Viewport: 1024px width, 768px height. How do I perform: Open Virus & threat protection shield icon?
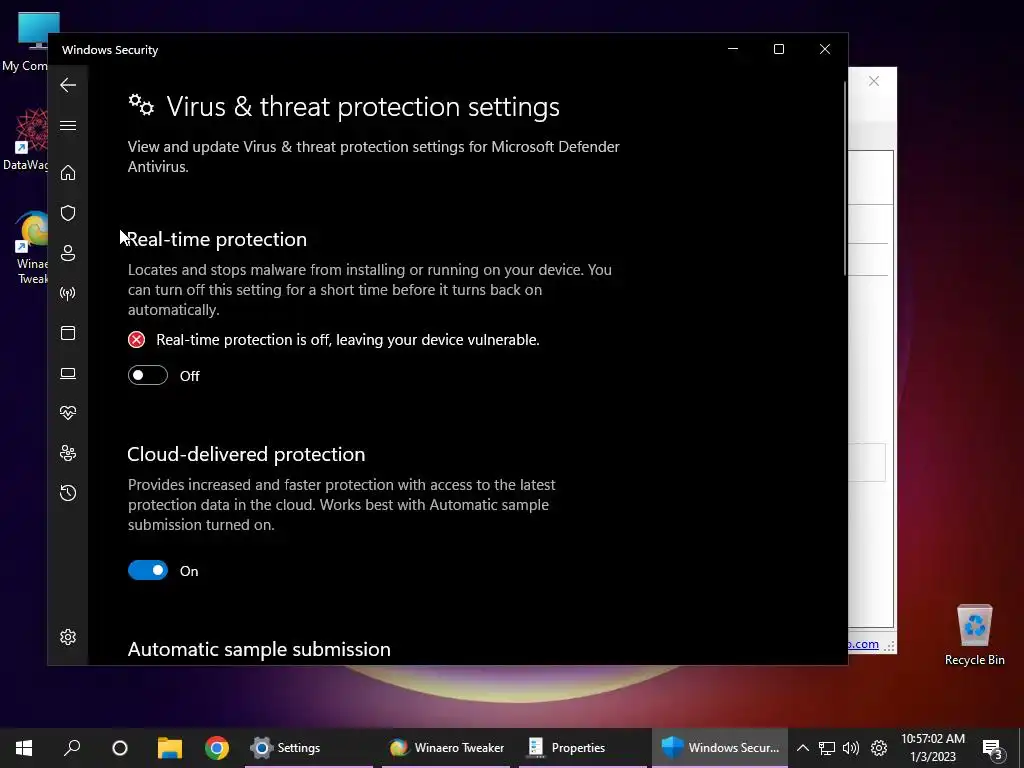[68, 213]
